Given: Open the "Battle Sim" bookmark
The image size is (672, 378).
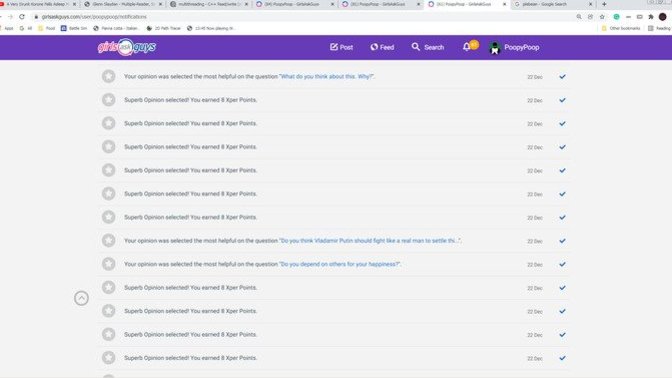Looking at the screenshot, I should coord(74,28).
